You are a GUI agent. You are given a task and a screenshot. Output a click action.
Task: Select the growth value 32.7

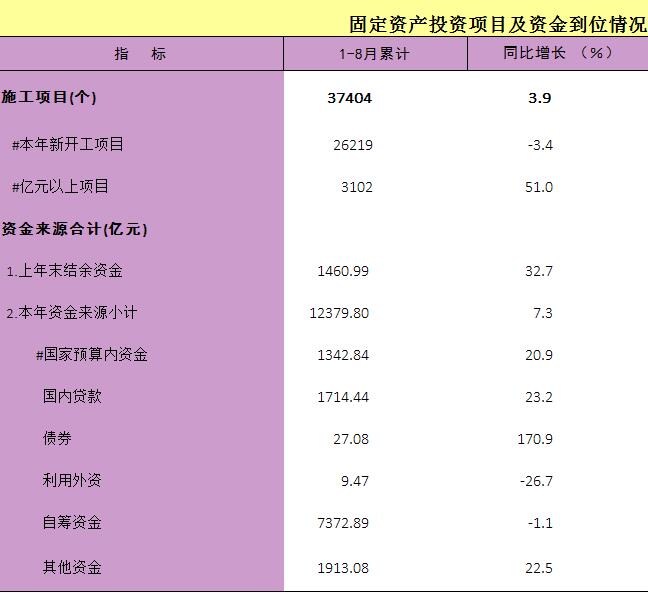539,271
